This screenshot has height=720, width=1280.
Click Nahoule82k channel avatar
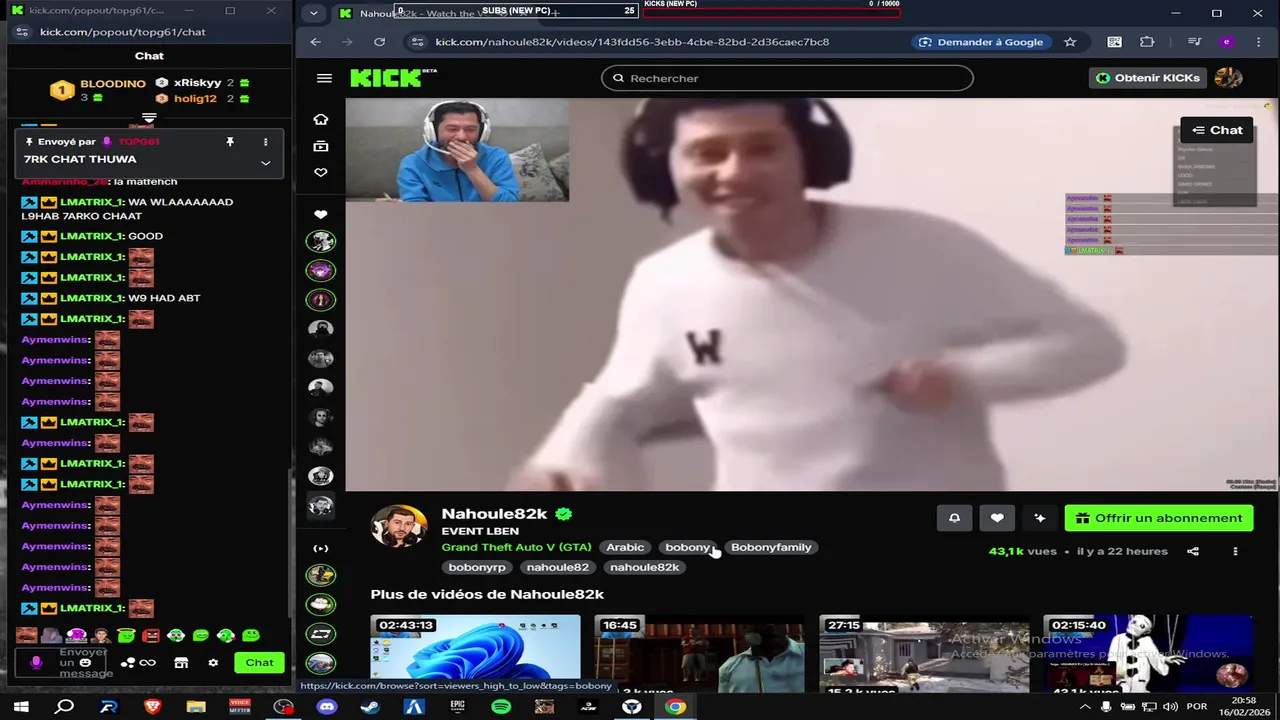(x=399, y=527)
